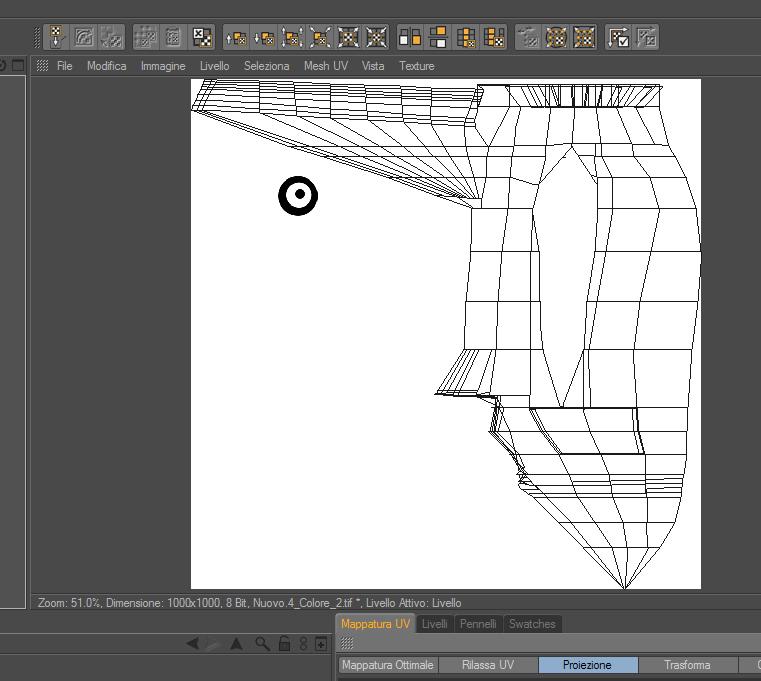Click the greyed-out last icon in the top toolbar

click(x=646, y=37)
